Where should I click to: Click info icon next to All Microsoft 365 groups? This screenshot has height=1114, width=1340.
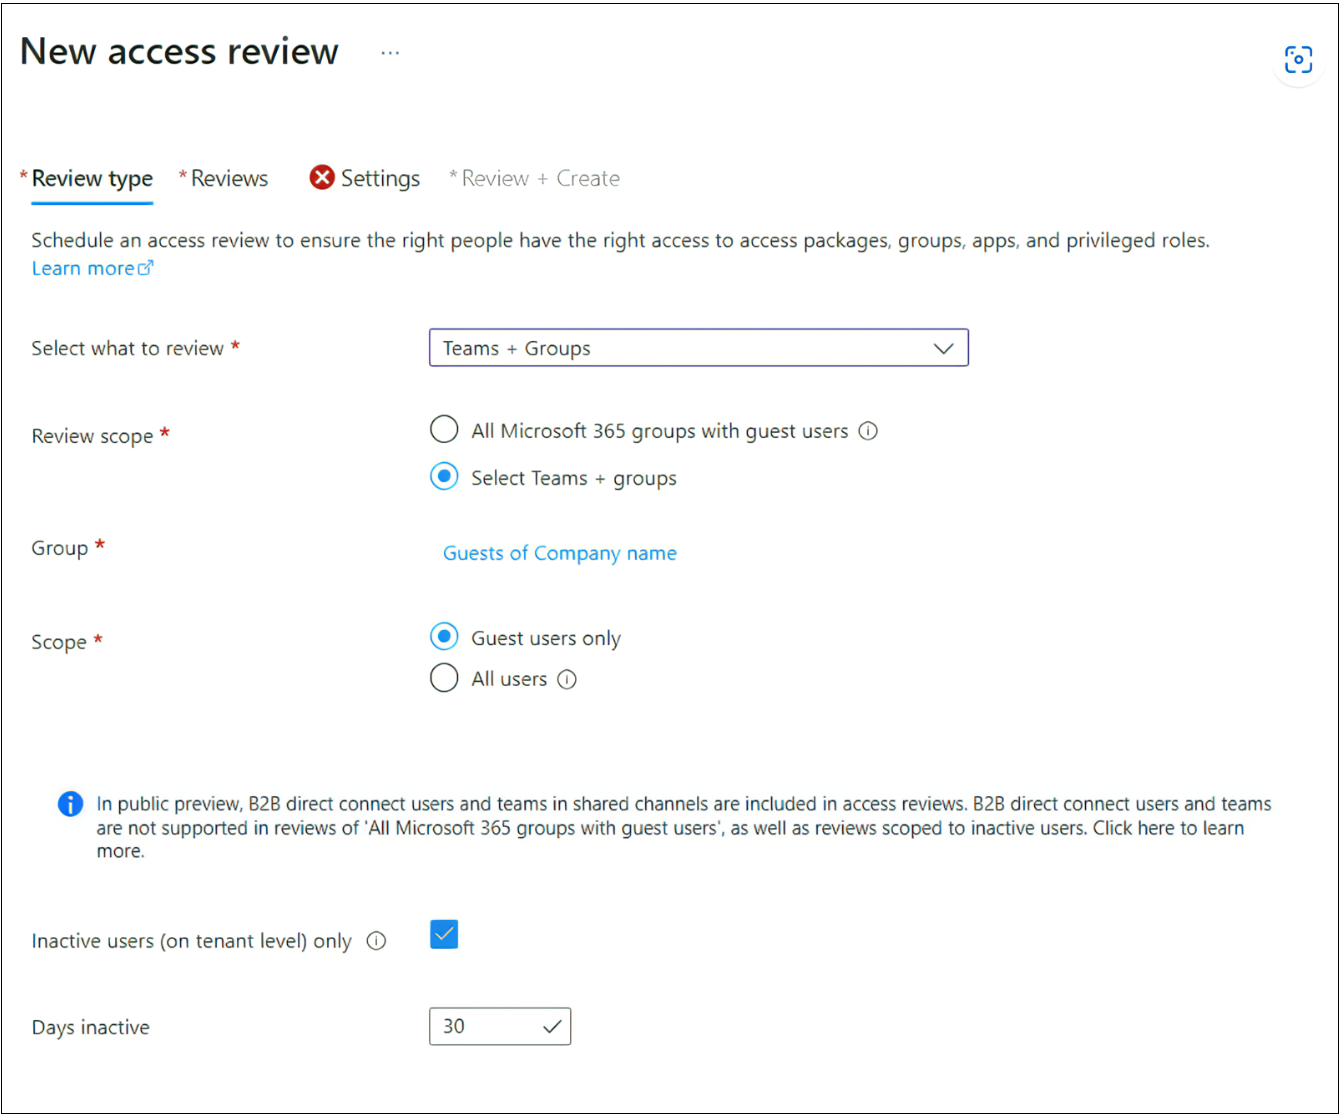pos(869,431)
